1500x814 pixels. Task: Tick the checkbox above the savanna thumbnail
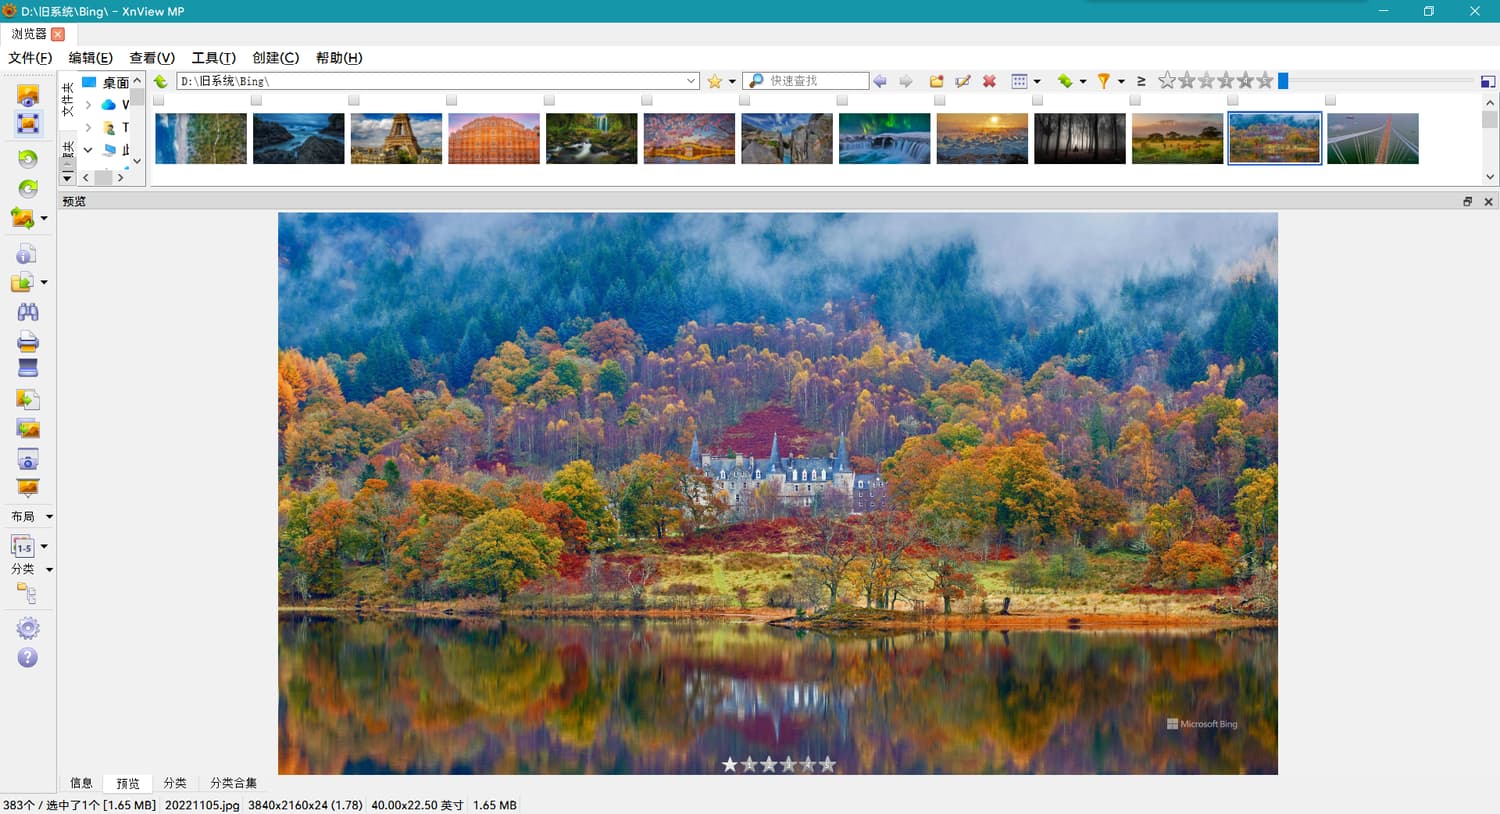pos(1135,100)
